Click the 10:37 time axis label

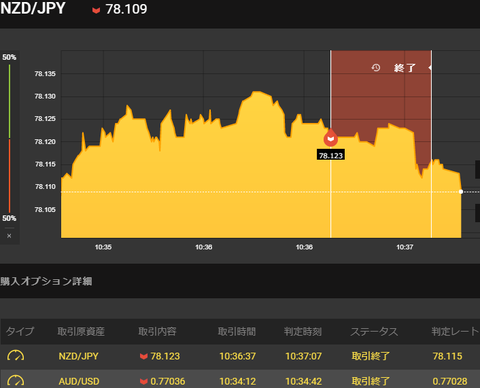point(404,247)
